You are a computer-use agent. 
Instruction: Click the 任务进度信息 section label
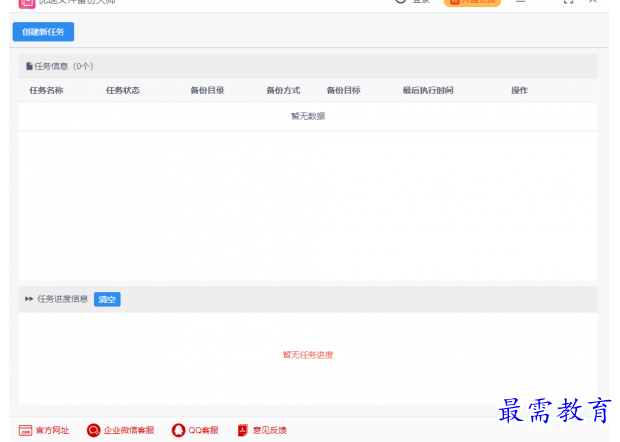tap(62, 299)
